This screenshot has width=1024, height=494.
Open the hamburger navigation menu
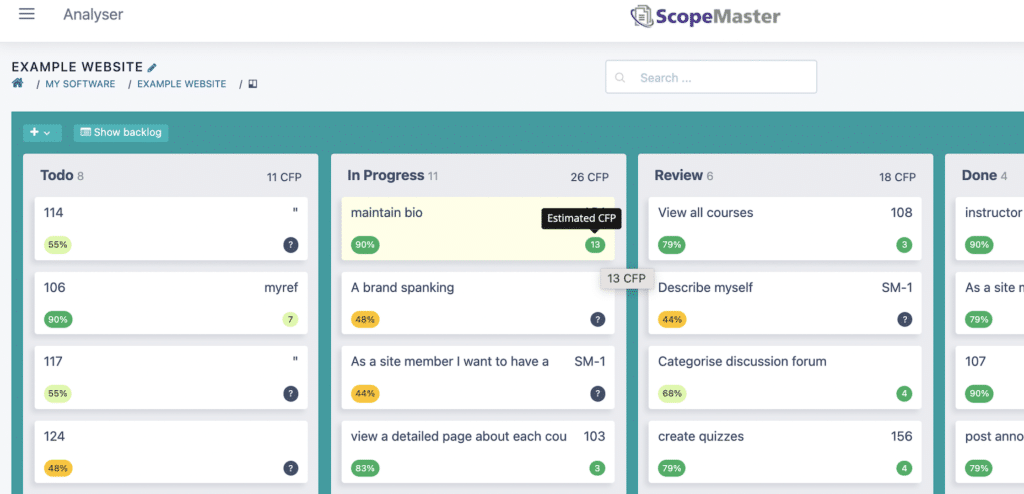click(x=27, y=14)
